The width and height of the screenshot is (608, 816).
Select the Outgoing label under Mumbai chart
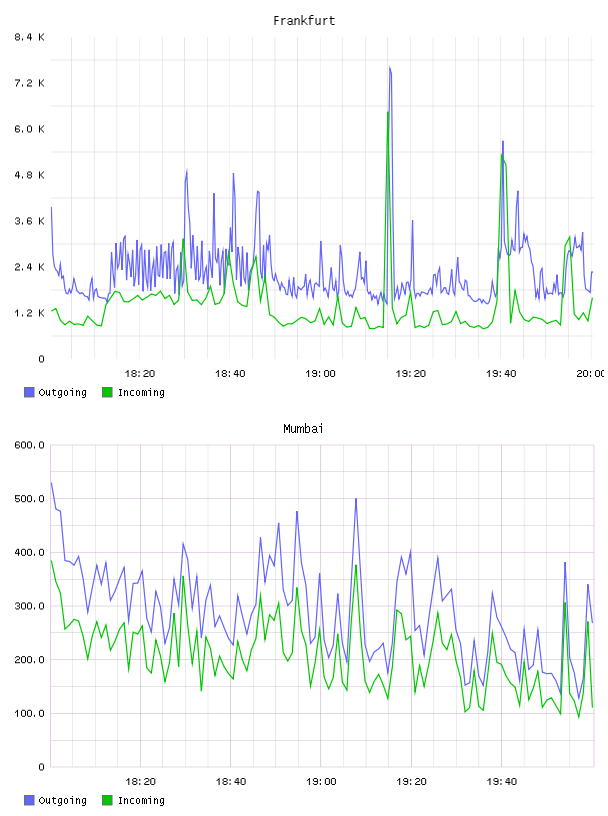[62, 801]
